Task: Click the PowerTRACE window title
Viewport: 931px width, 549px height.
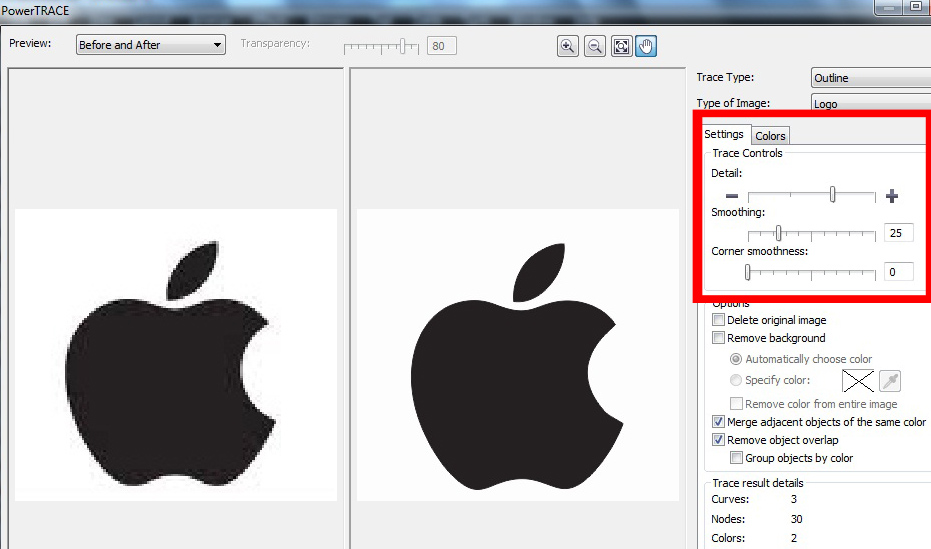Action: tap(35, 11)
